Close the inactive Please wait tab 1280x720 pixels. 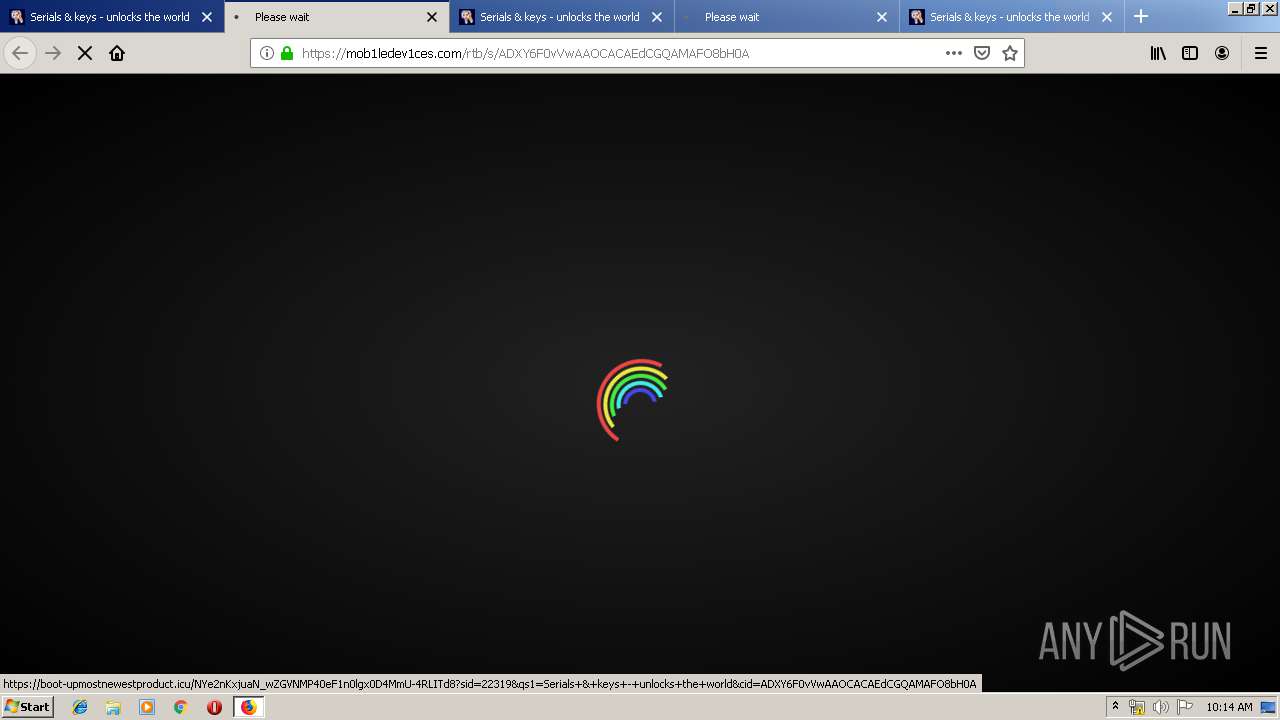(x=882, y=17)
